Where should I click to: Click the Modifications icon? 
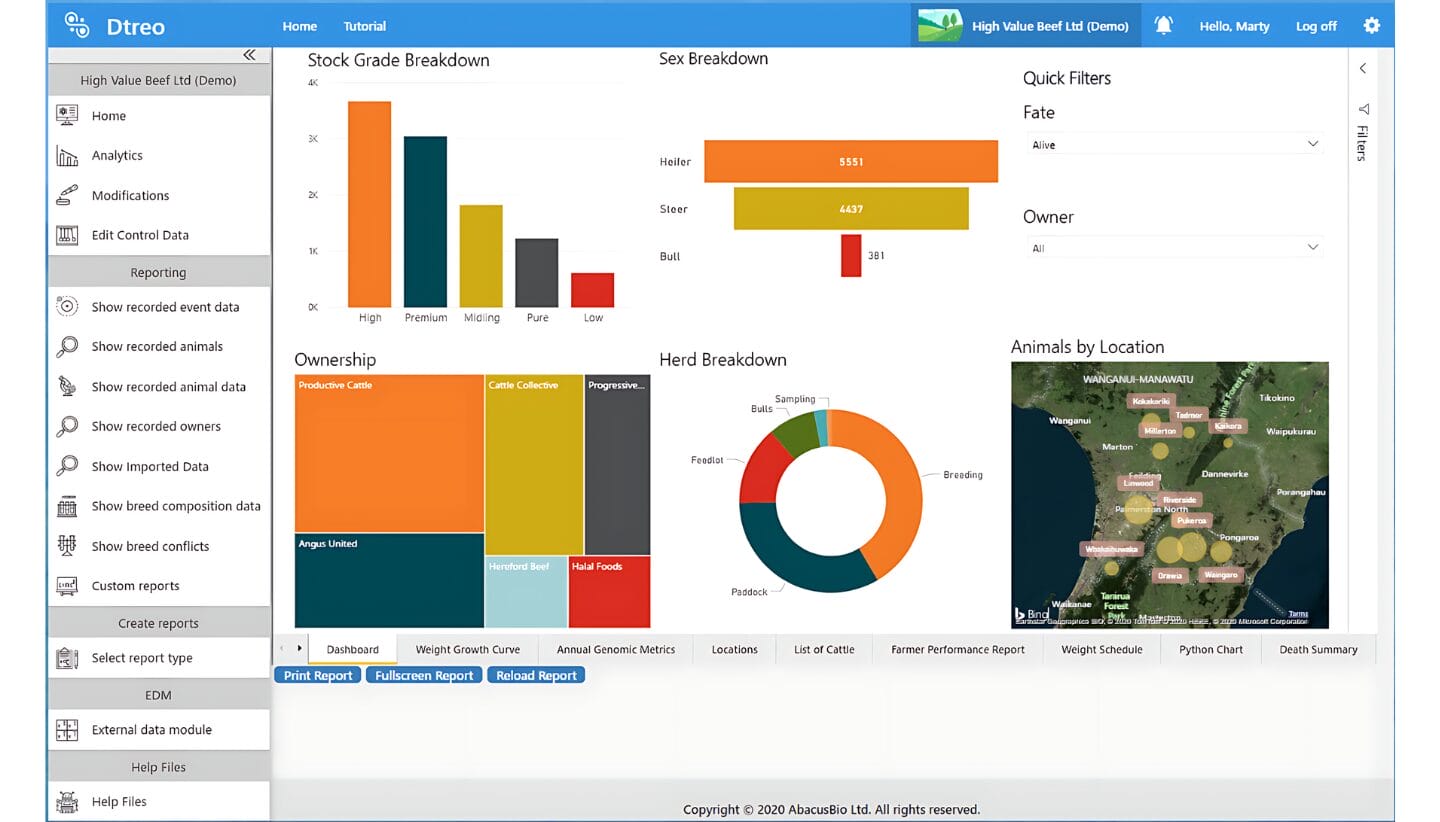coord(67,195)
